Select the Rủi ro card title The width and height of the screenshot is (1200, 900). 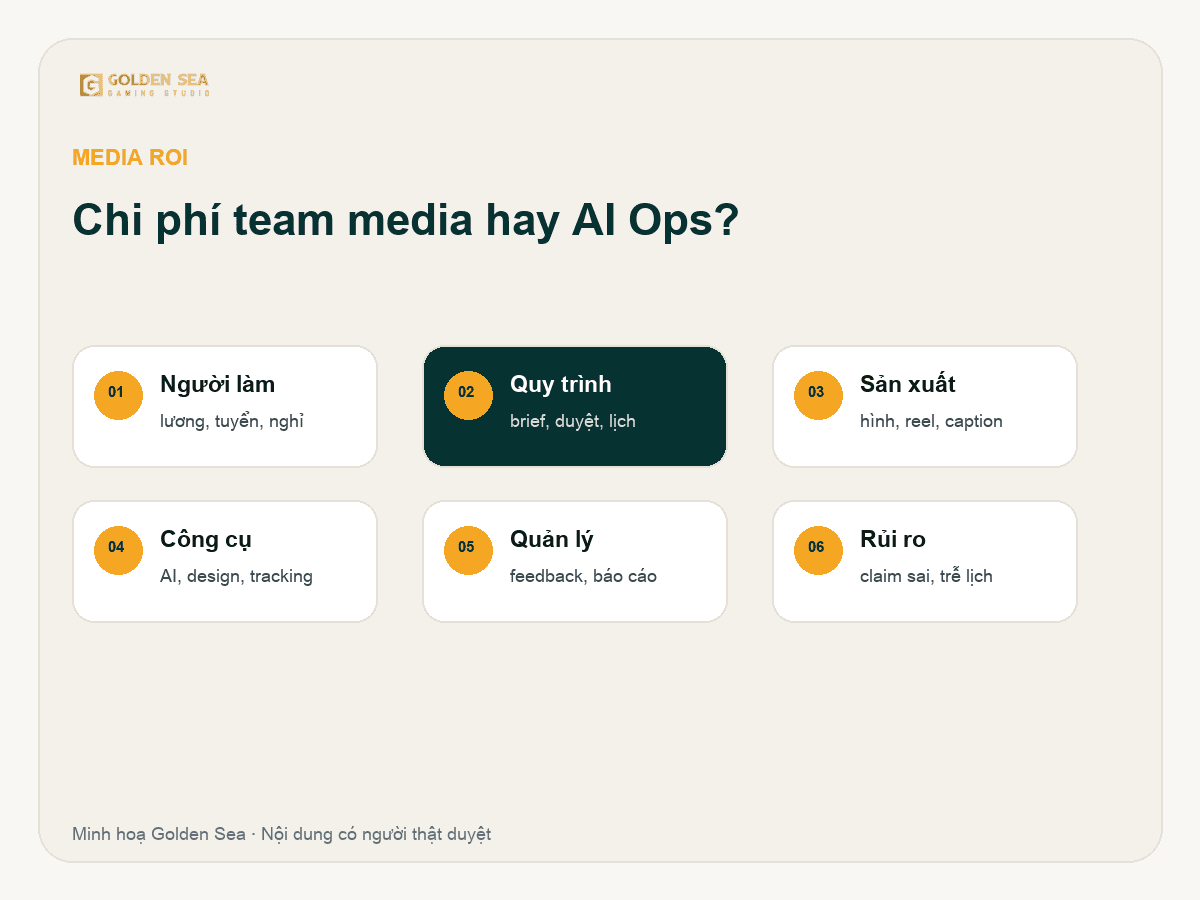coord(893,539)
